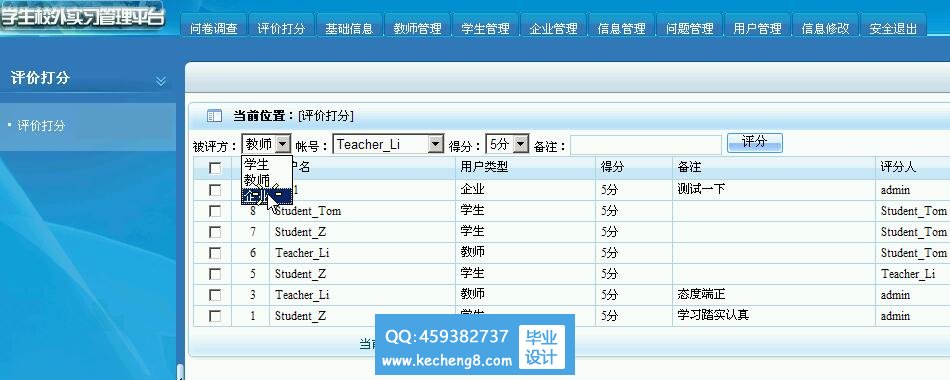Tick the checkbox for row 5 Student_Z

click(214, 274)
